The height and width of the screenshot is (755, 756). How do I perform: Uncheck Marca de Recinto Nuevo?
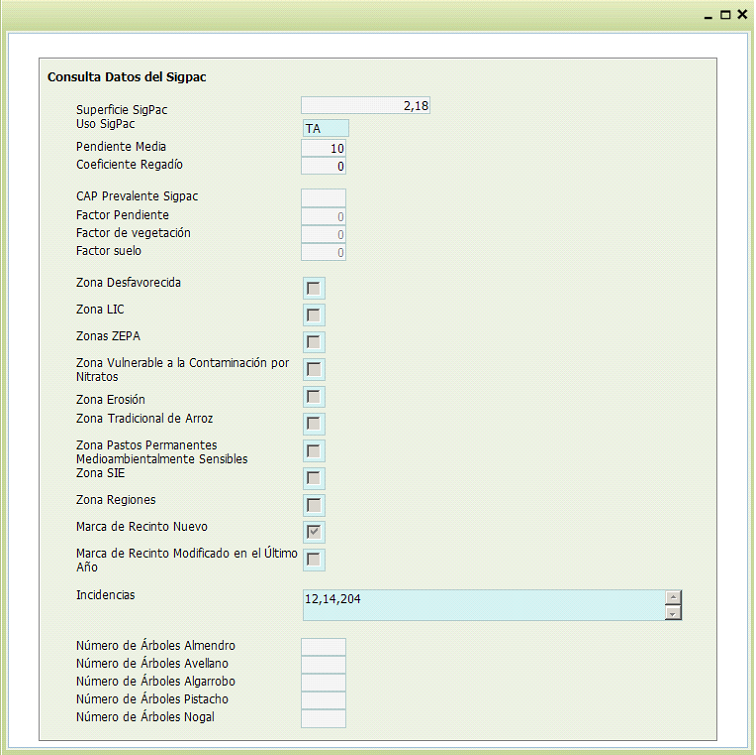point(314,532)
